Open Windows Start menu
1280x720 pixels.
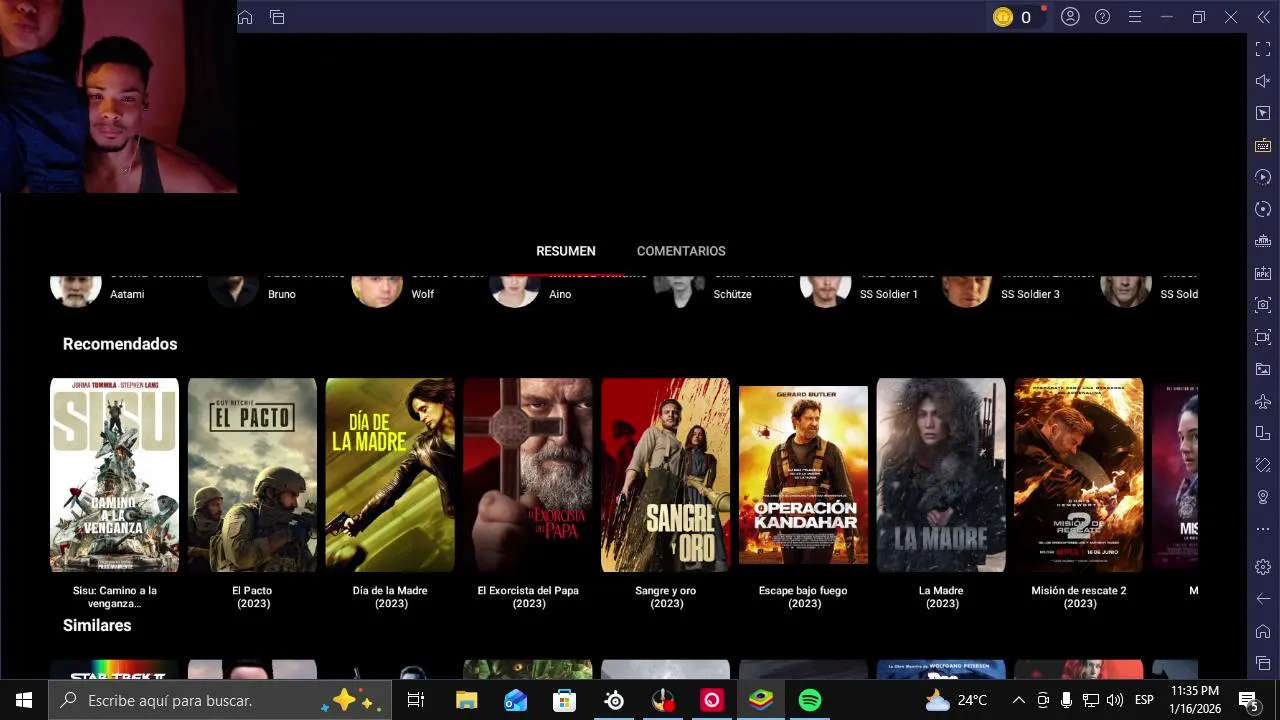(x=24, y=700)
